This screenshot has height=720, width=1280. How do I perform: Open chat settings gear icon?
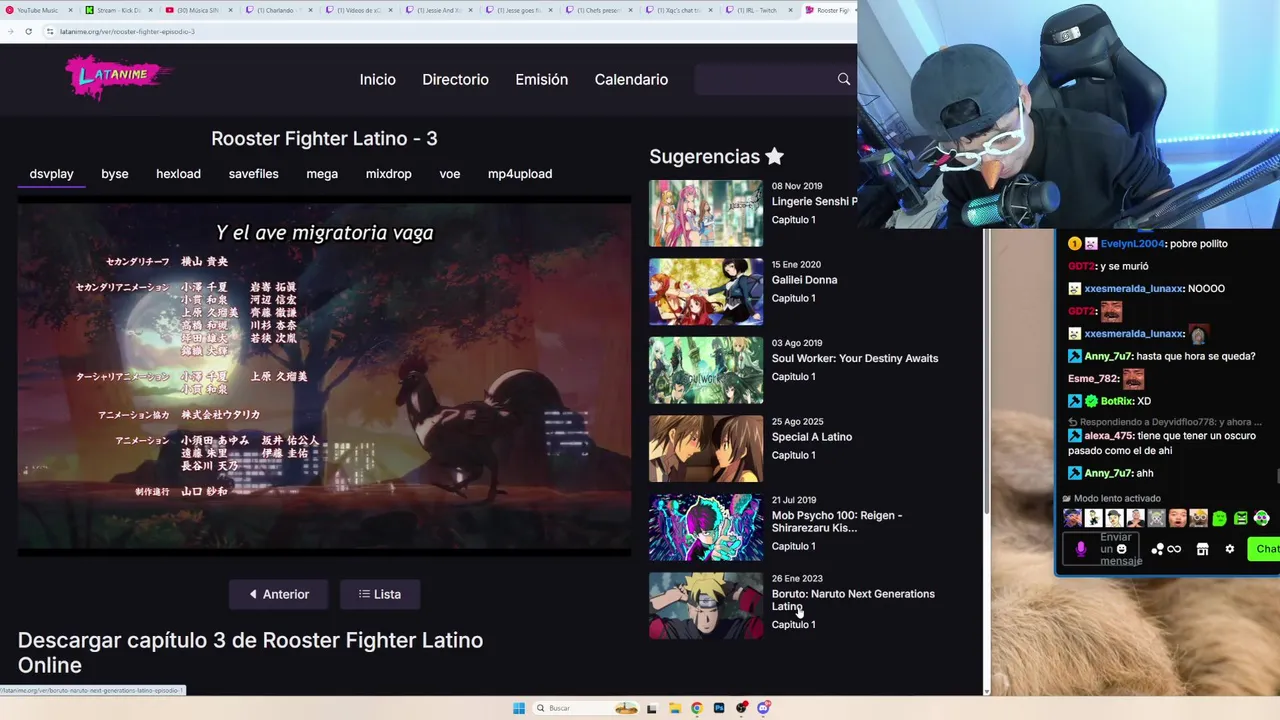coord(1230,549)
